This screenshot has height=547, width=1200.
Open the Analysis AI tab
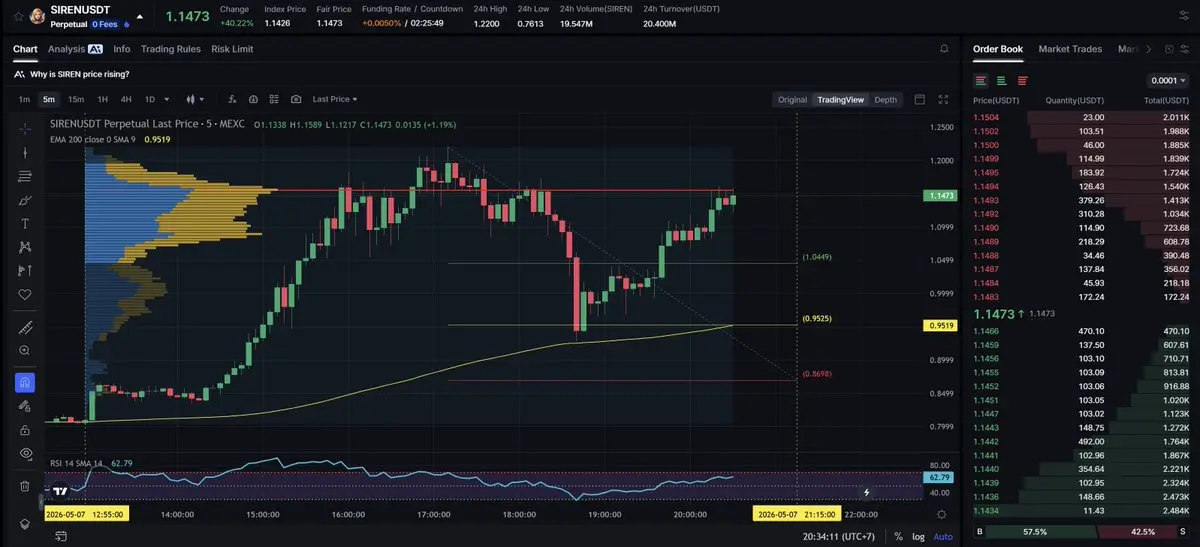75,48
